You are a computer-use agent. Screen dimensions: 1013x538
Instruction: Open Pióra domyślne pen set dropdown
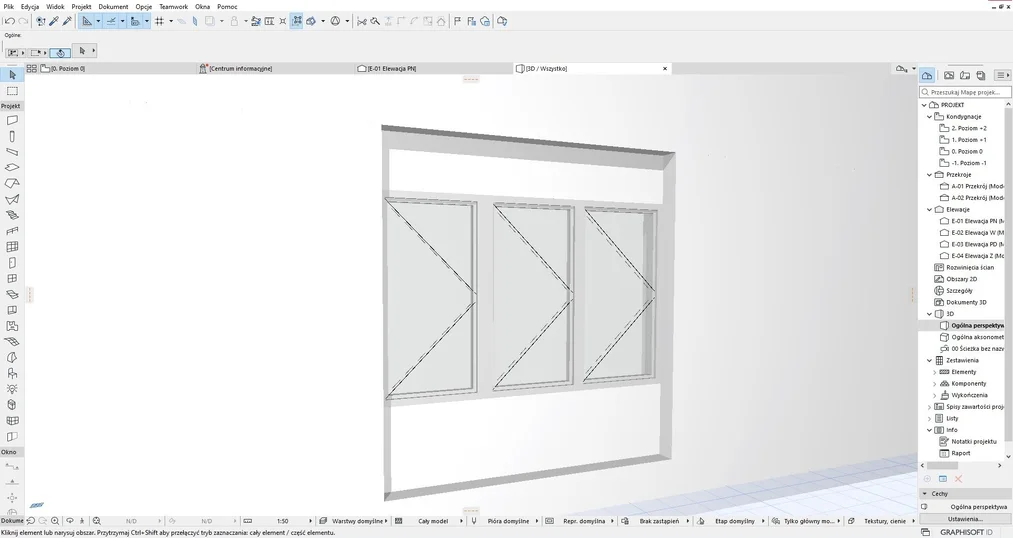[506, 521]
